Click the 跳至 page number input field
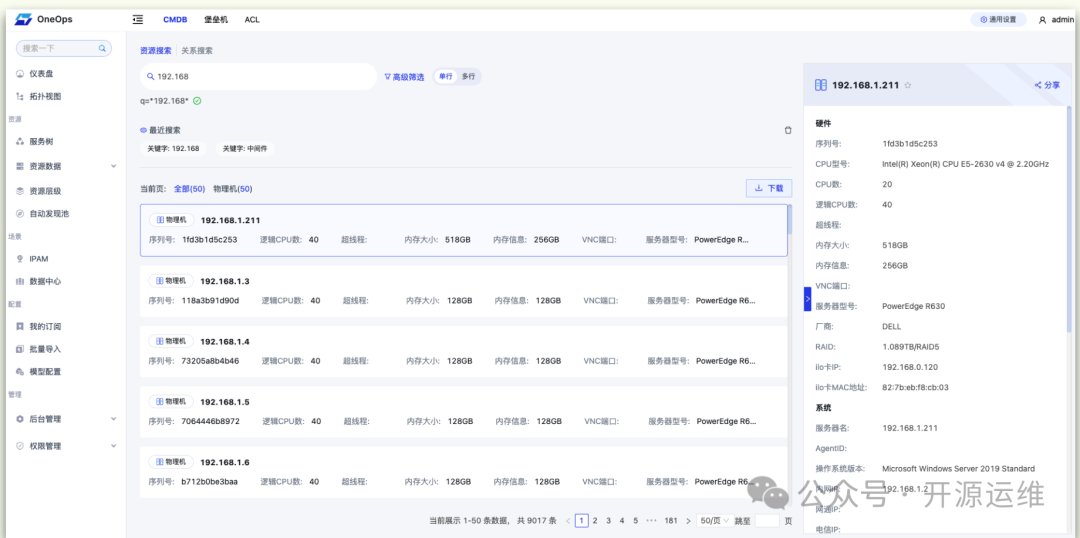Image resolution: width=1080 pixels, height=538 pixels. point(767,521)
